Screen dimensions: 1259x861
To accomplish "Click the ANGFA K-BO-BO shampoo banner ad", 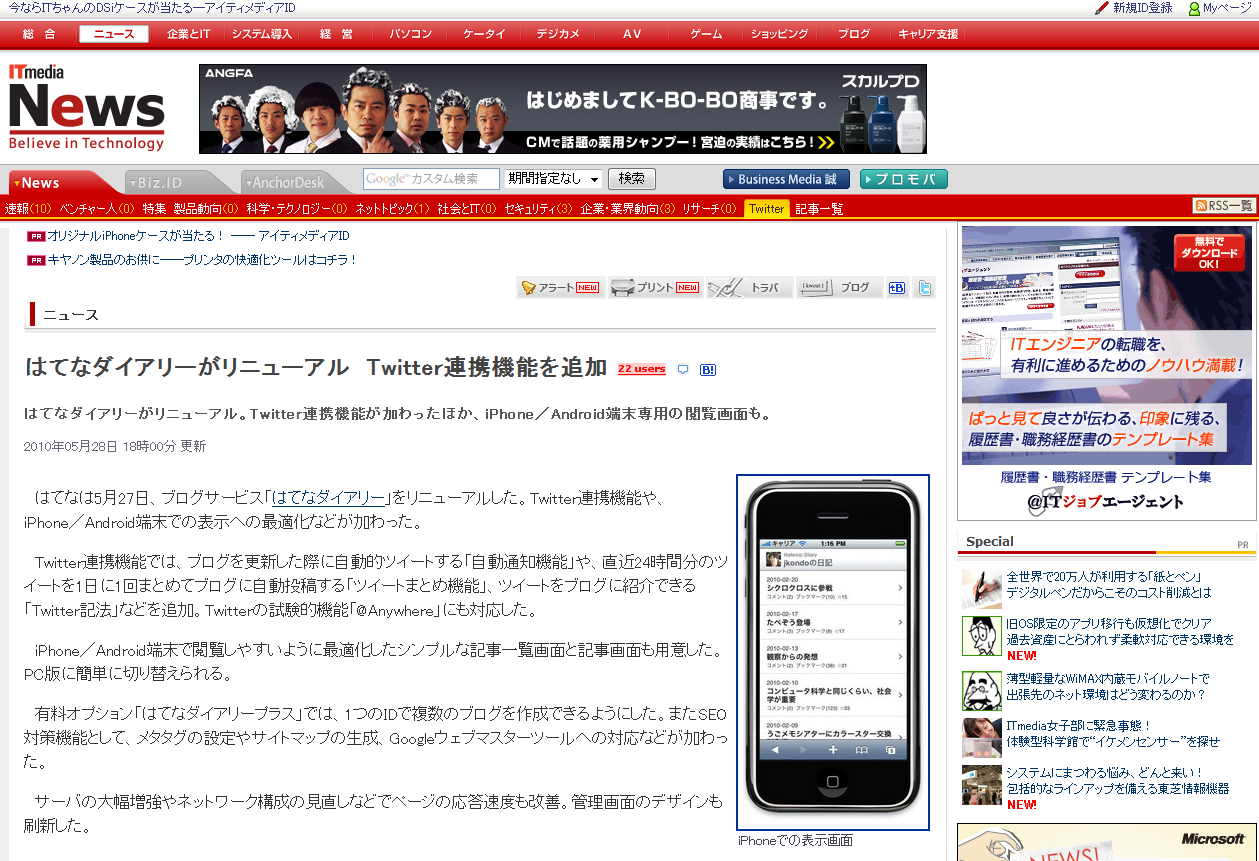I will pyautogui.click(x=563, y=109).
